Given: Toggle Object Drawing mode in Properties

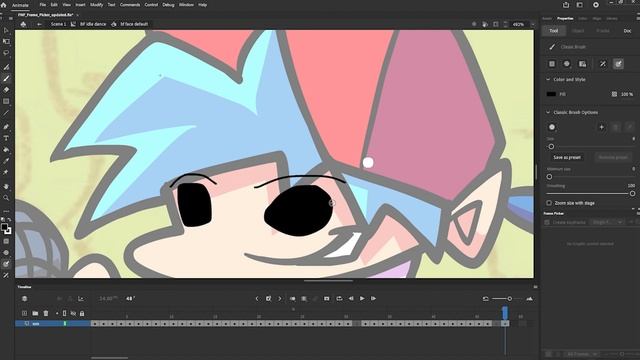Looking at the screenshot, I should (x=552, y=64).
